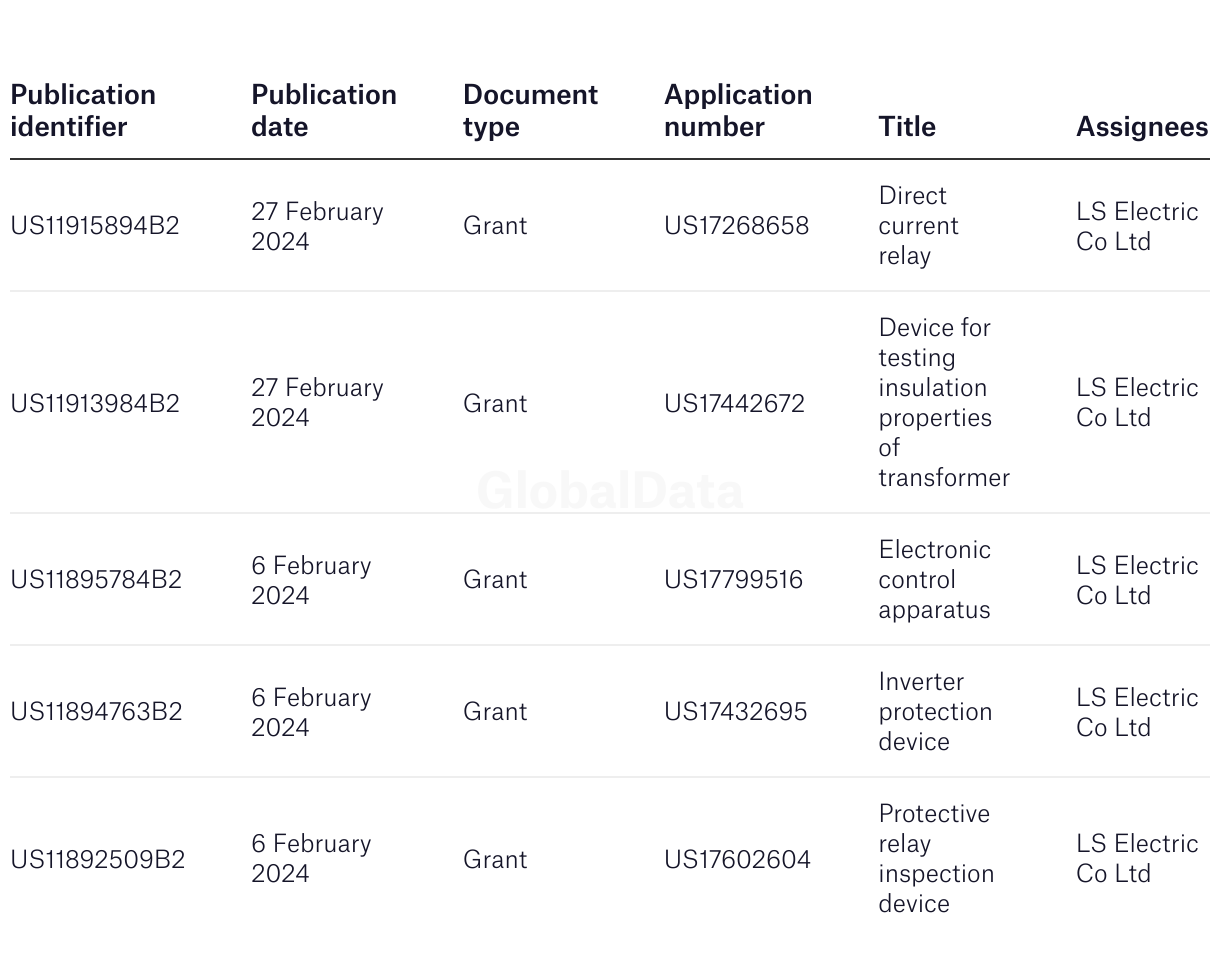The width and height of the screenshot is (1220, 980).
Task: Click the Document type column header
Action: coord(530,111)
